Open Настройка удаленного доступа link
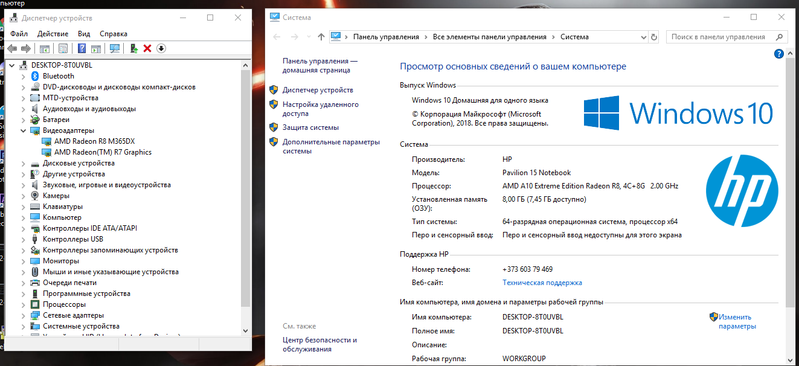The width and height of the screenshot is (799, 366). 321,109
